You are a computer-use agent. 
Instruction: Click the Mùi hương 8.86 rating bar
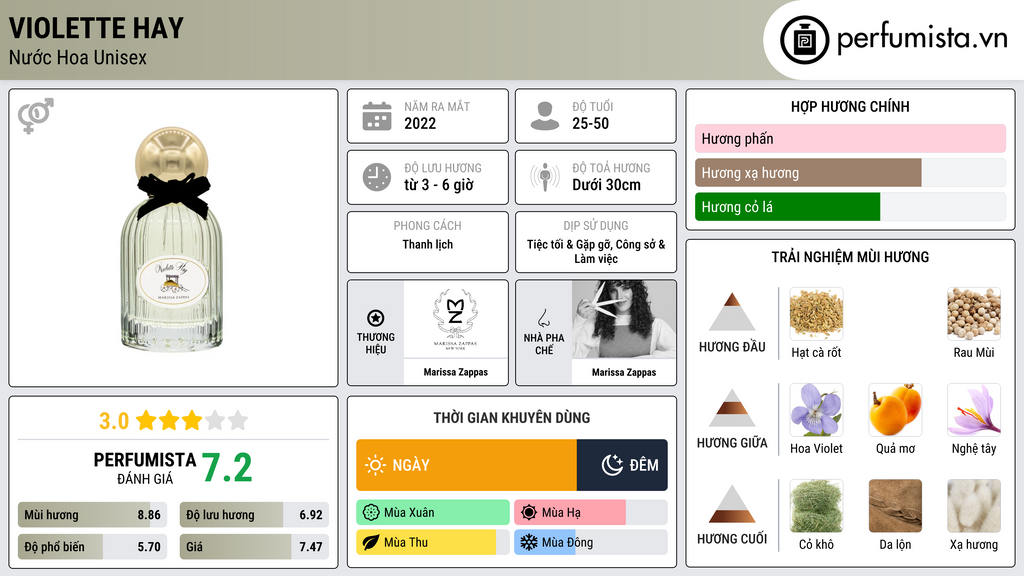click(x=93, y=515)
